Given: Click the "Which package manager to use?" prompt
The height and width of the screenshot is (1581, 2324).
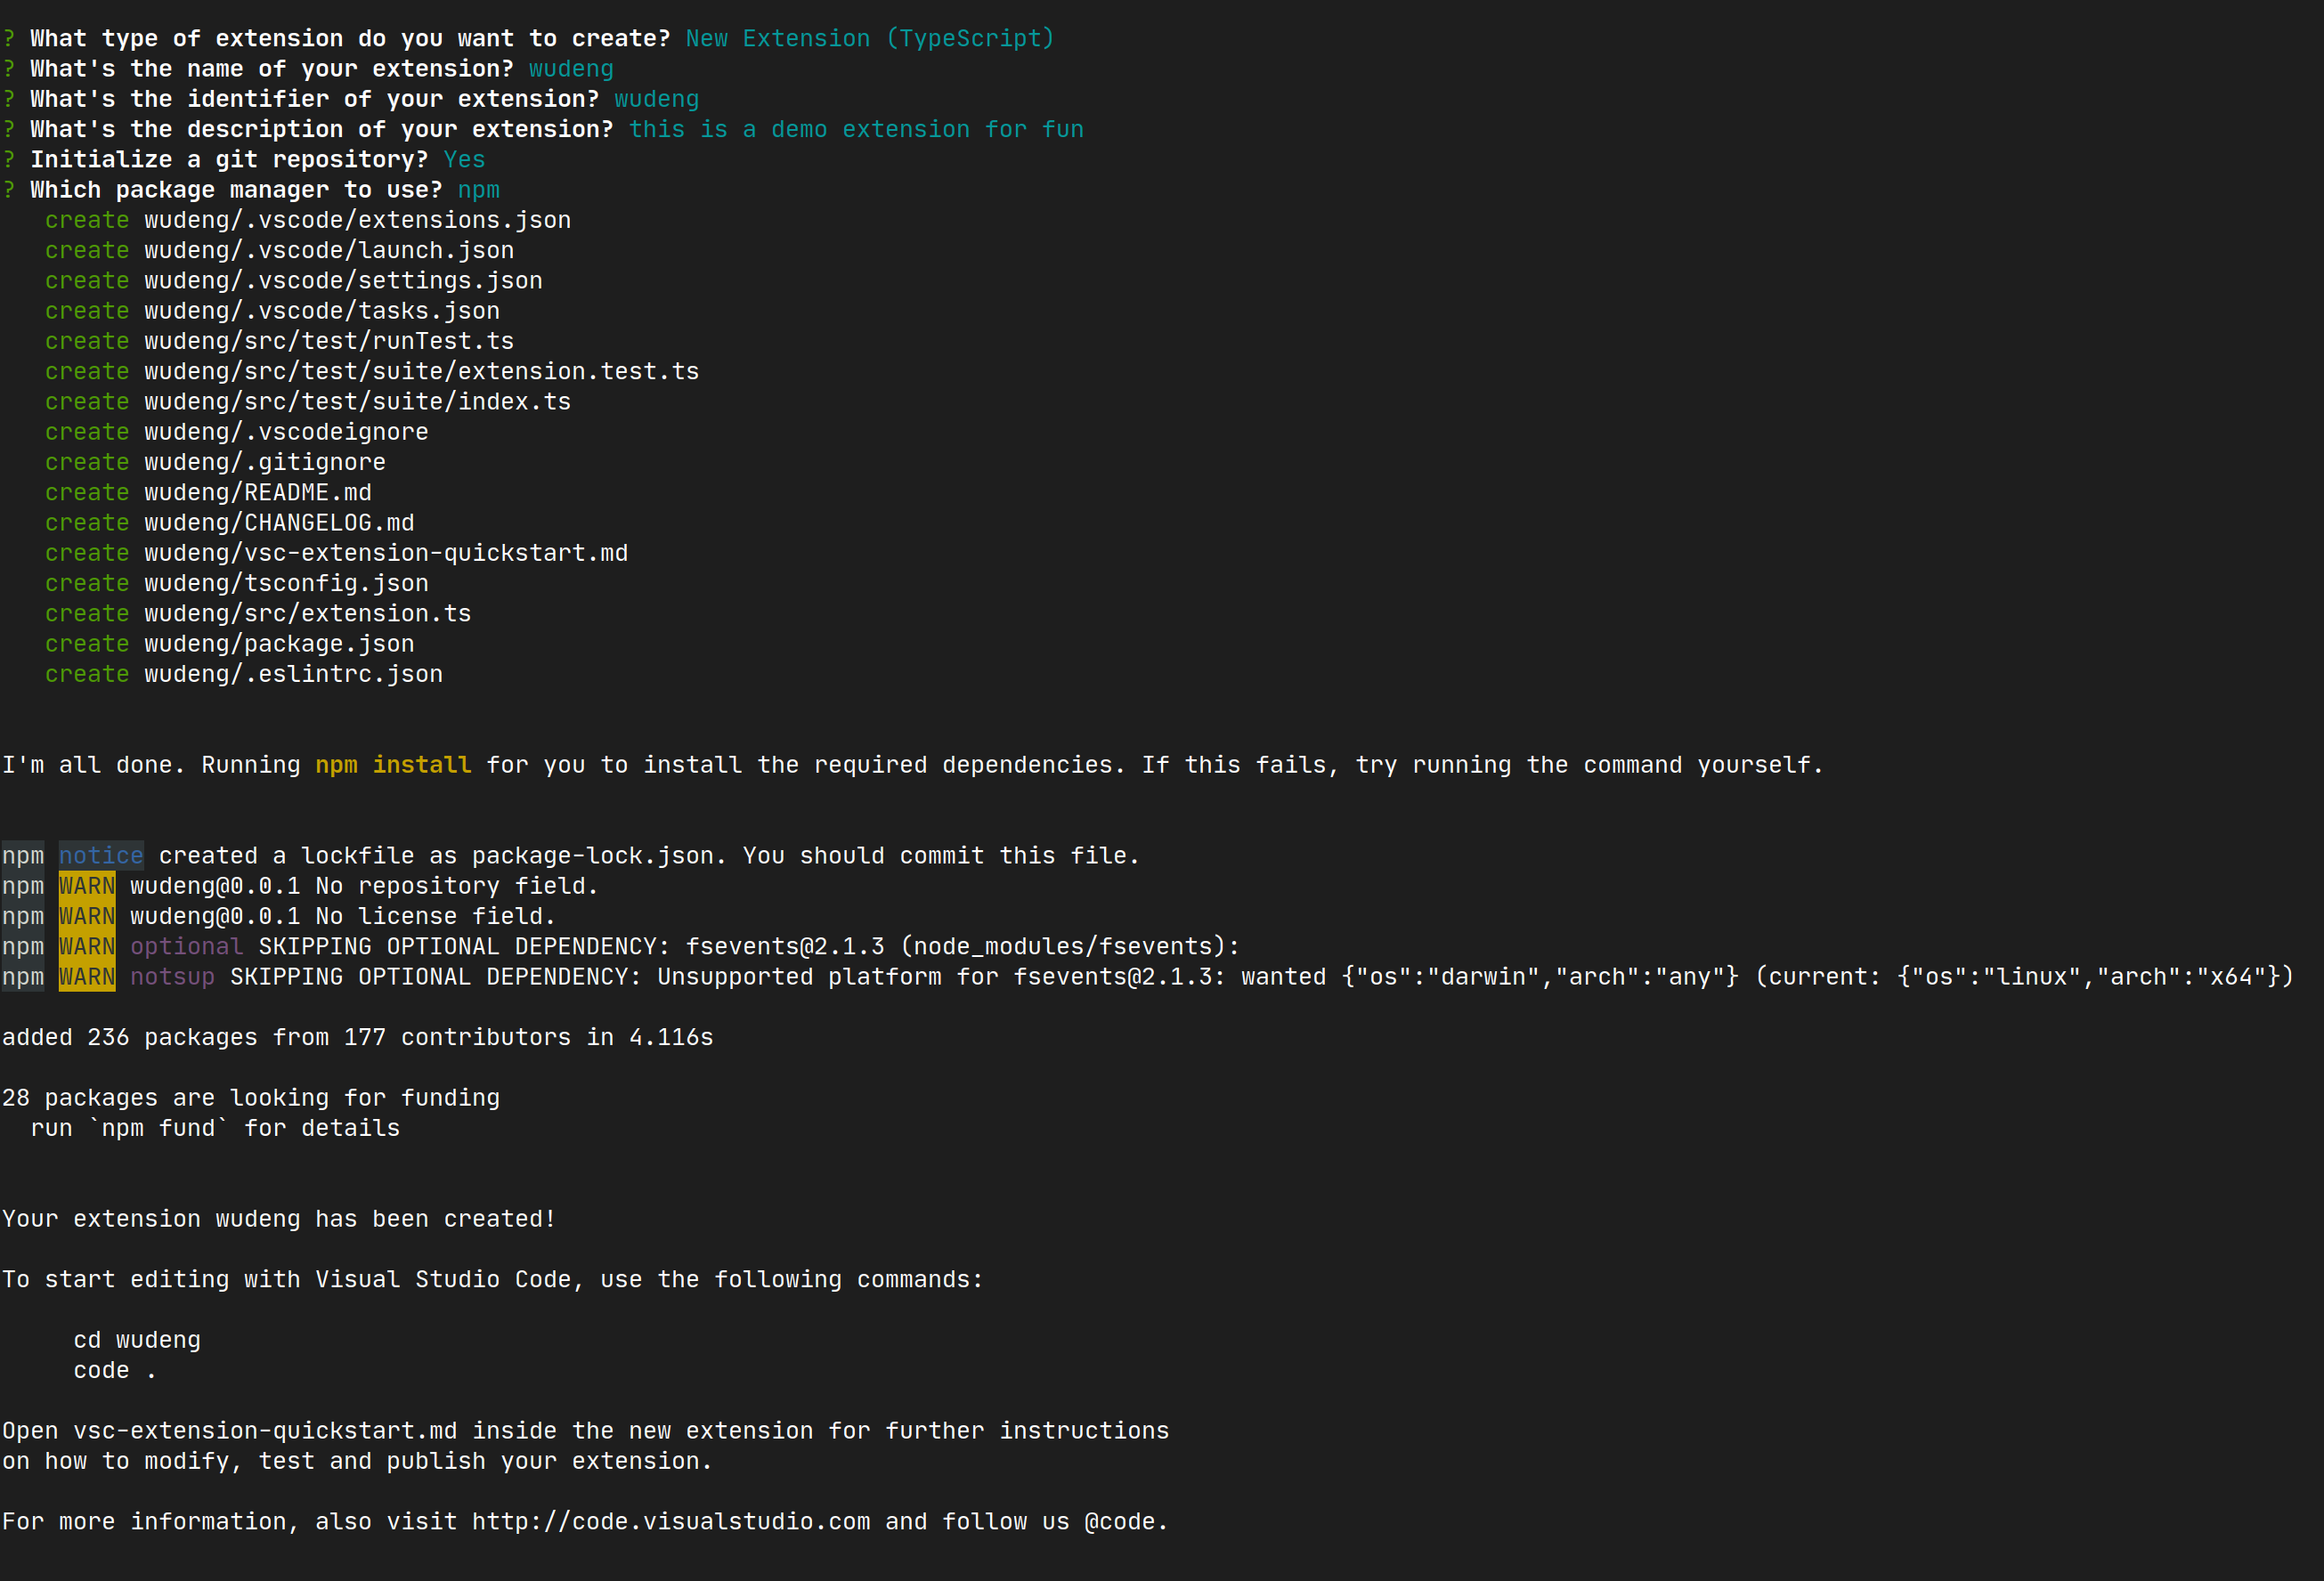Looking at the screenshot, I should pyautogui.click(x=236, y=190).
